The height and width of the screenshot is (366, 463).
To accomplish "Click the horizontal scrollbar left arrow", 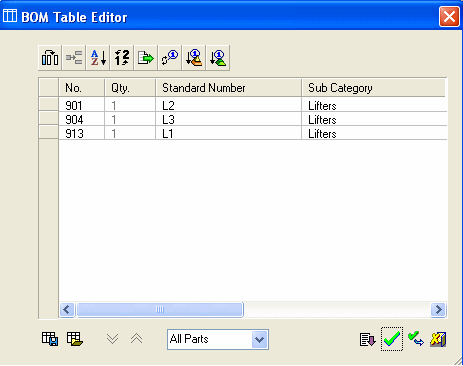I will coord(67,310).
